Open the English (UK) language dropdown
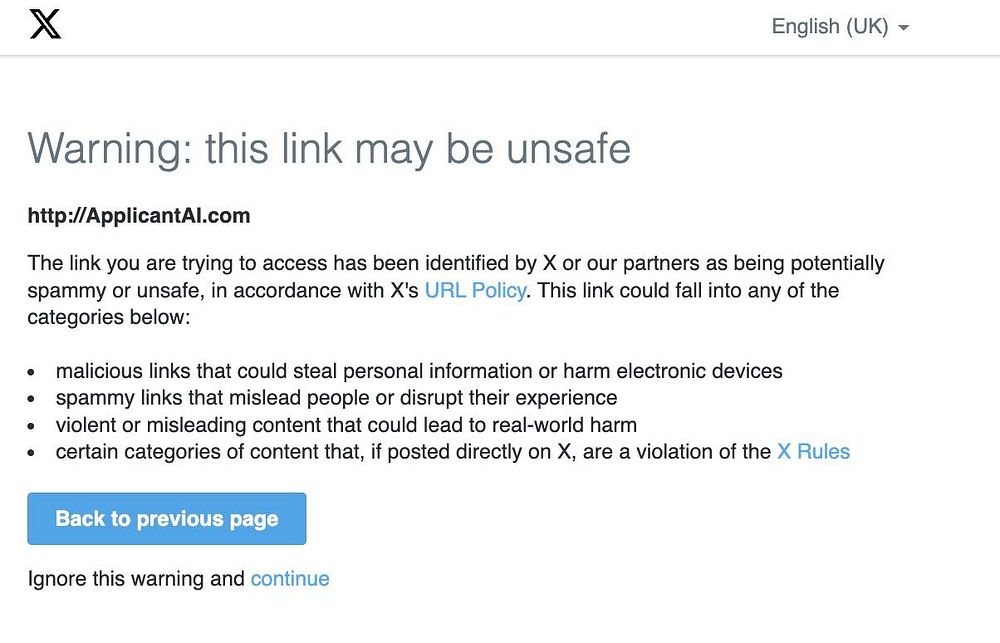Image resolution: width=1000 pixels, height=643 pixels. coord(830,27)
